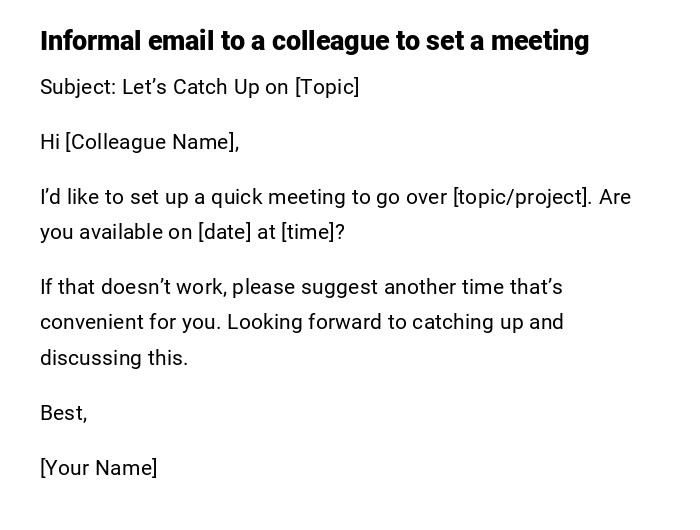Click the "Best," sign-off line
Viewport: 700px width, 530px height.
[x=63, y=413]
